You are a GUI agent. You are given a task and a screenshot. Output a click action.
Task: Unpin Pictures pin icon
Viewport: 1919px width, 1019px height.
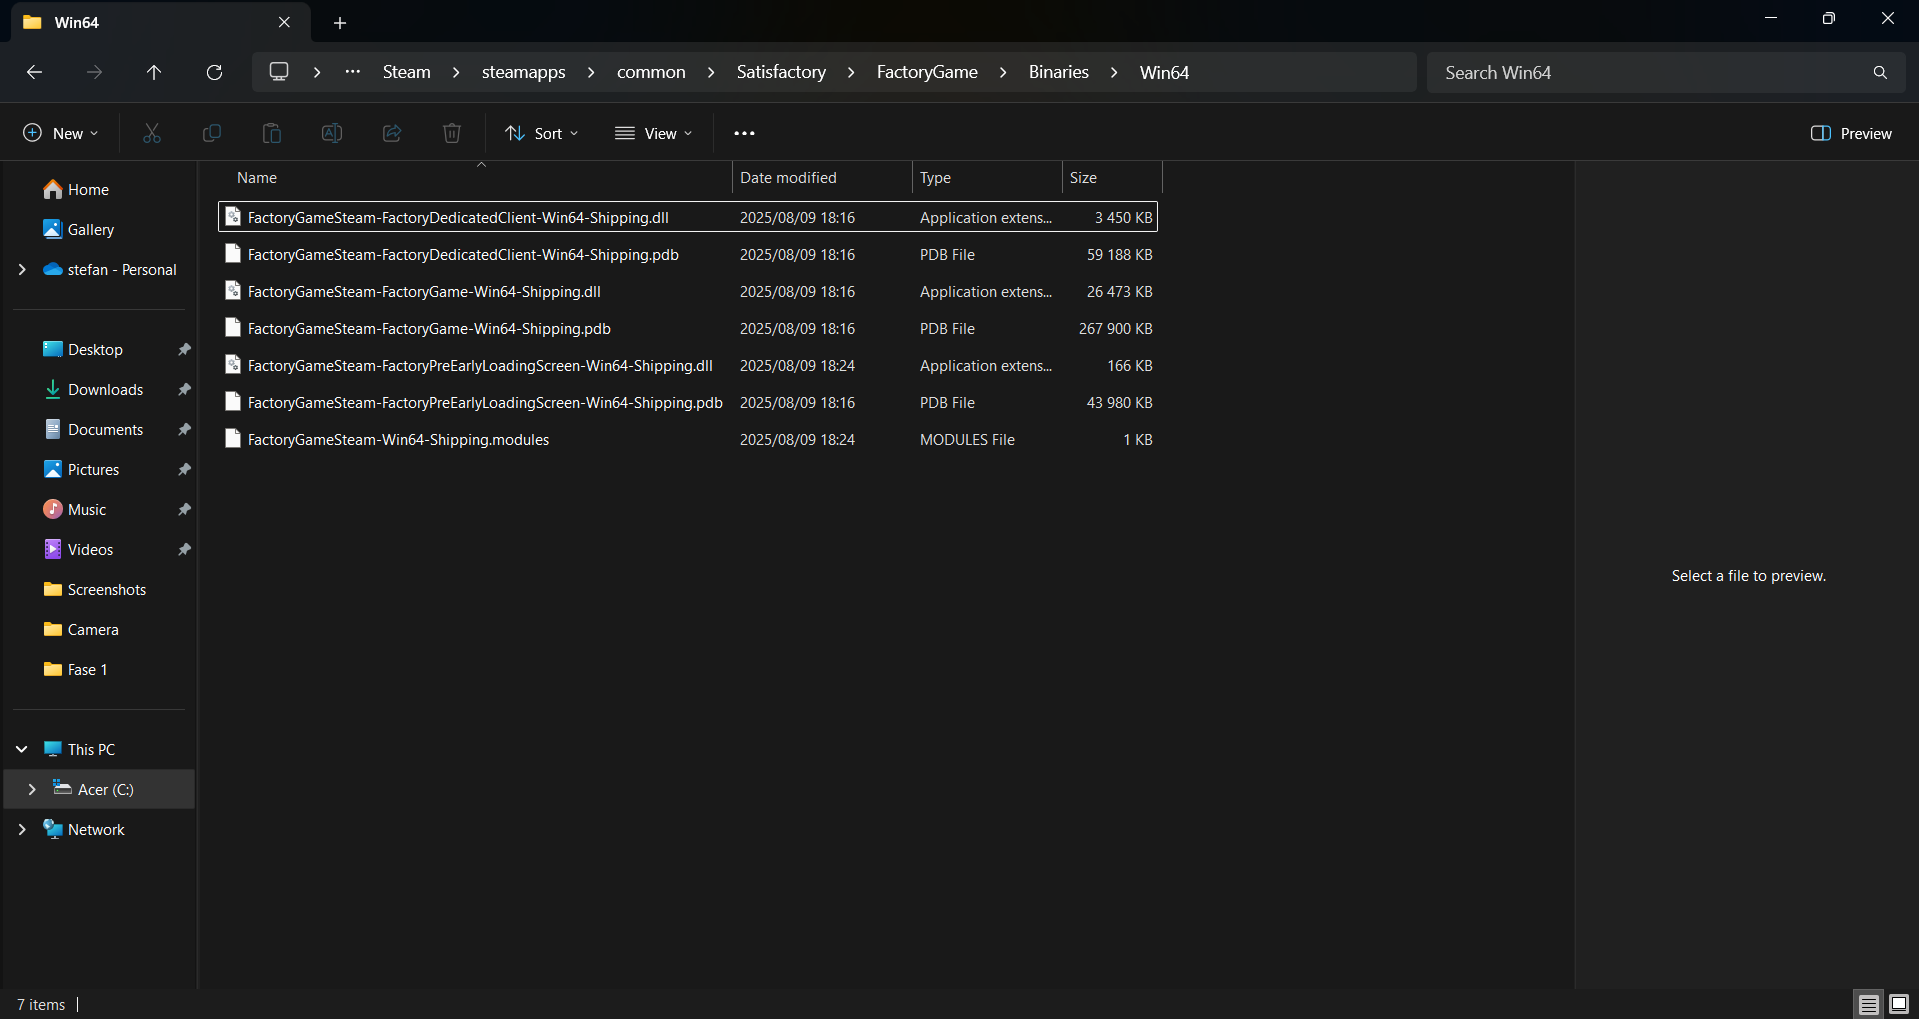(184, 470)
